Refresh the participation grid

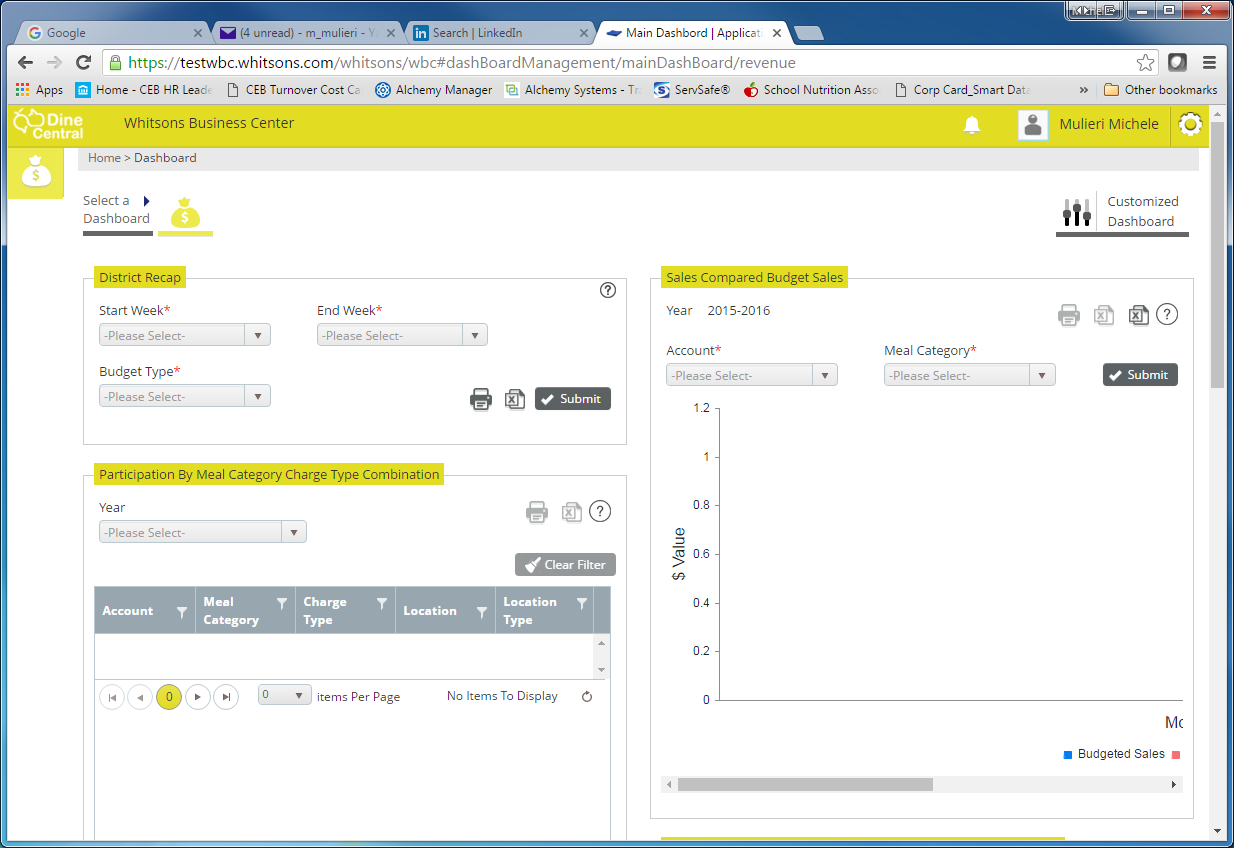pos(587,697)
